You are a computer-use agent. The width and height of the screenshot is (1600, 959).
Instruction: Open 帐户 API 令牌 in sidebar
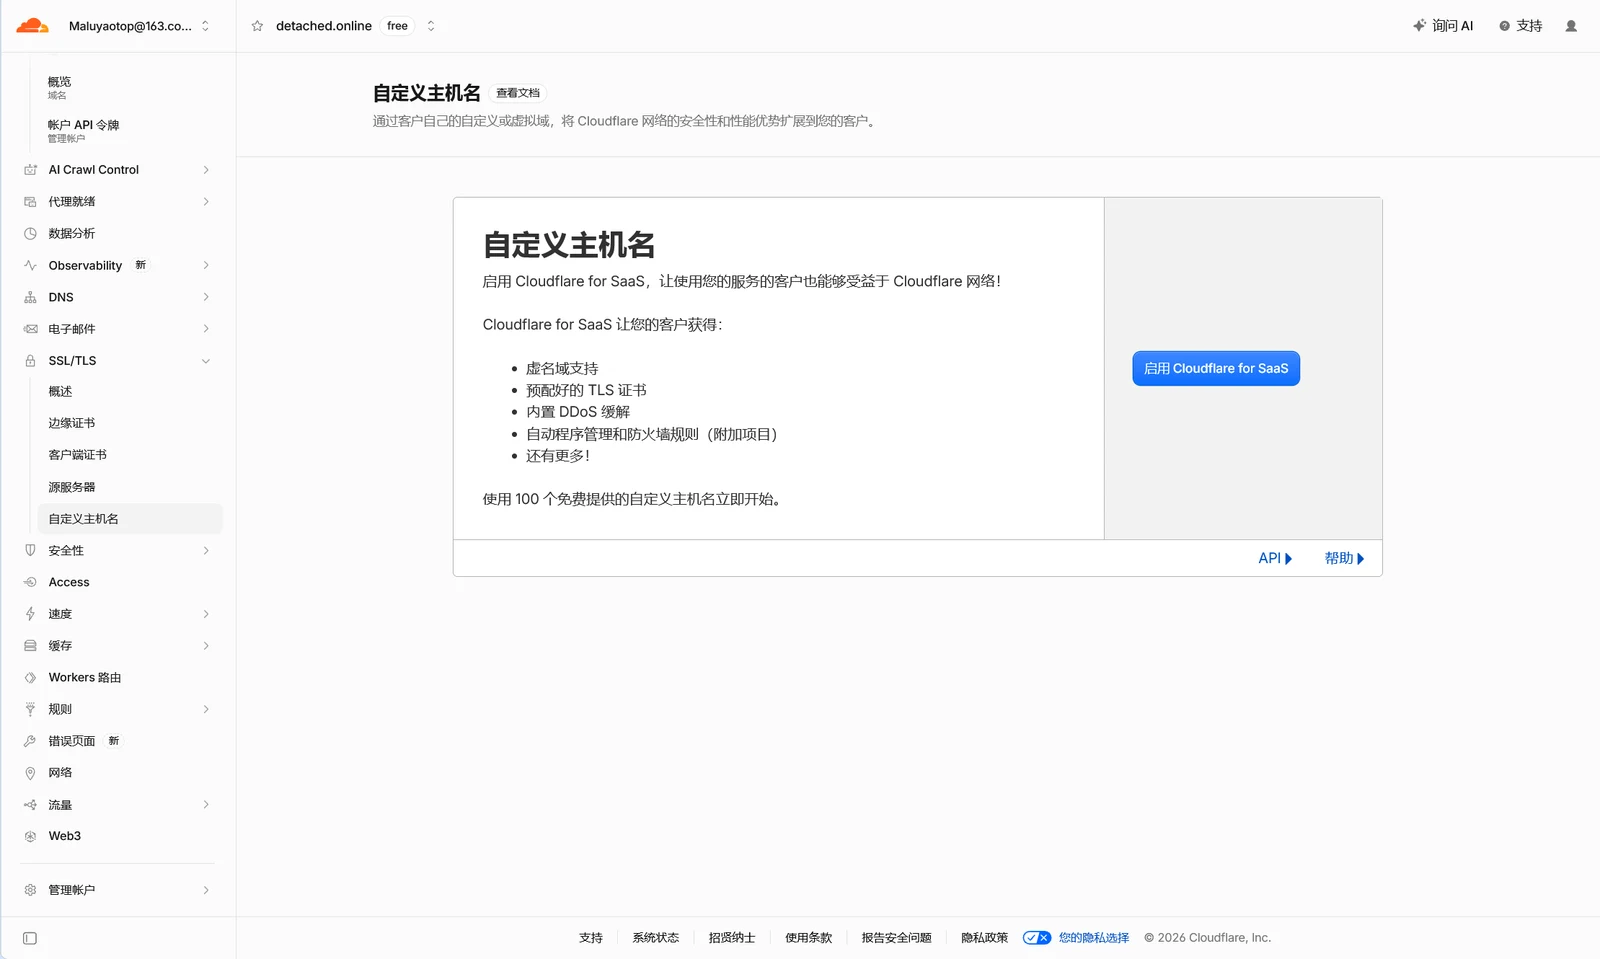(83, 131)
